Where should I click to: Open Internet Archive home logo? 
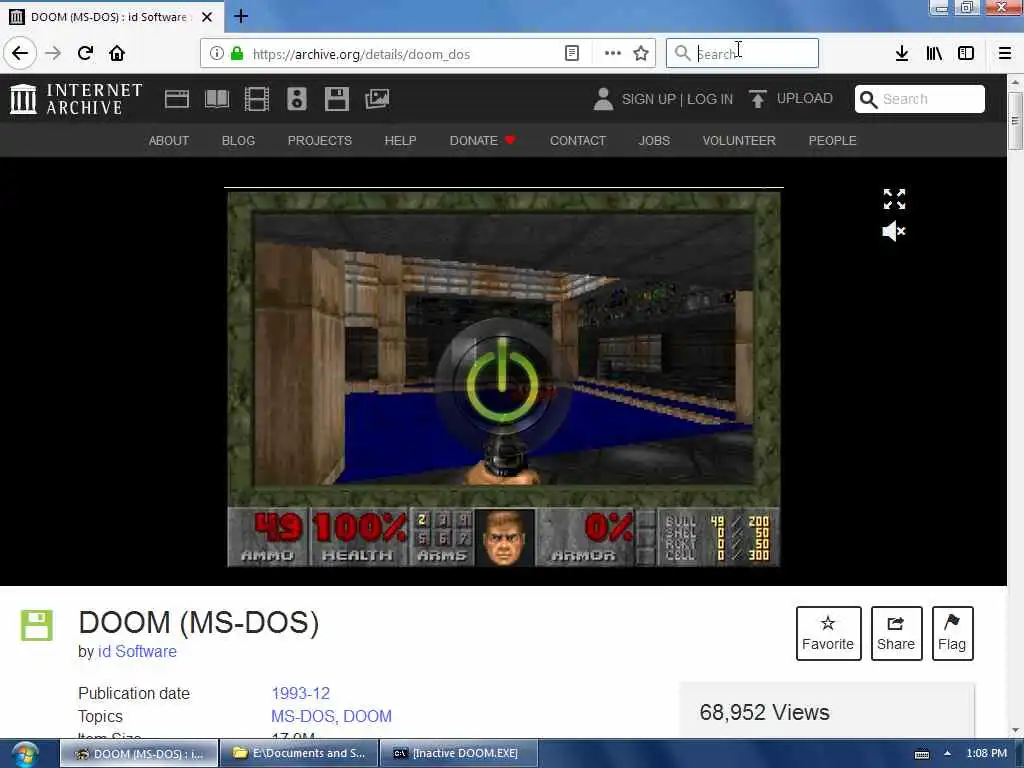pos(76,99)
